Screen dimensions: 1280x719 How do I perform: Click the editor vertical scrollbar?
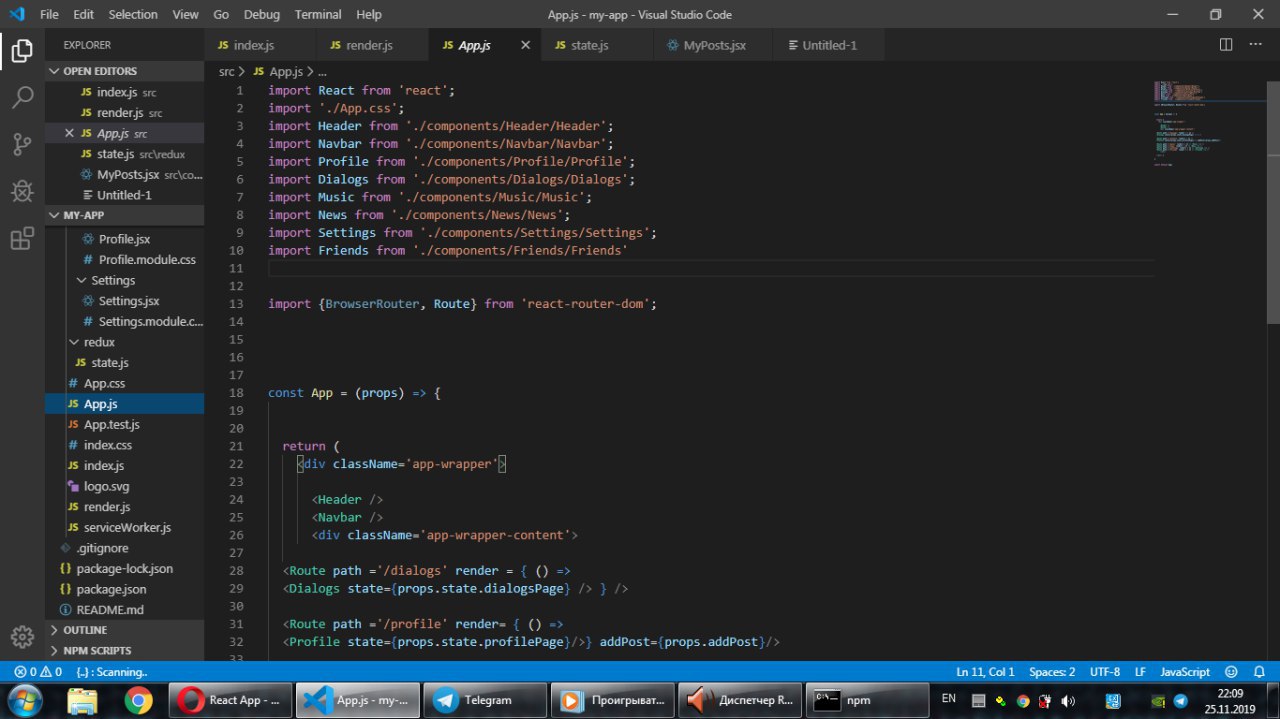[x=1273, y=200]
